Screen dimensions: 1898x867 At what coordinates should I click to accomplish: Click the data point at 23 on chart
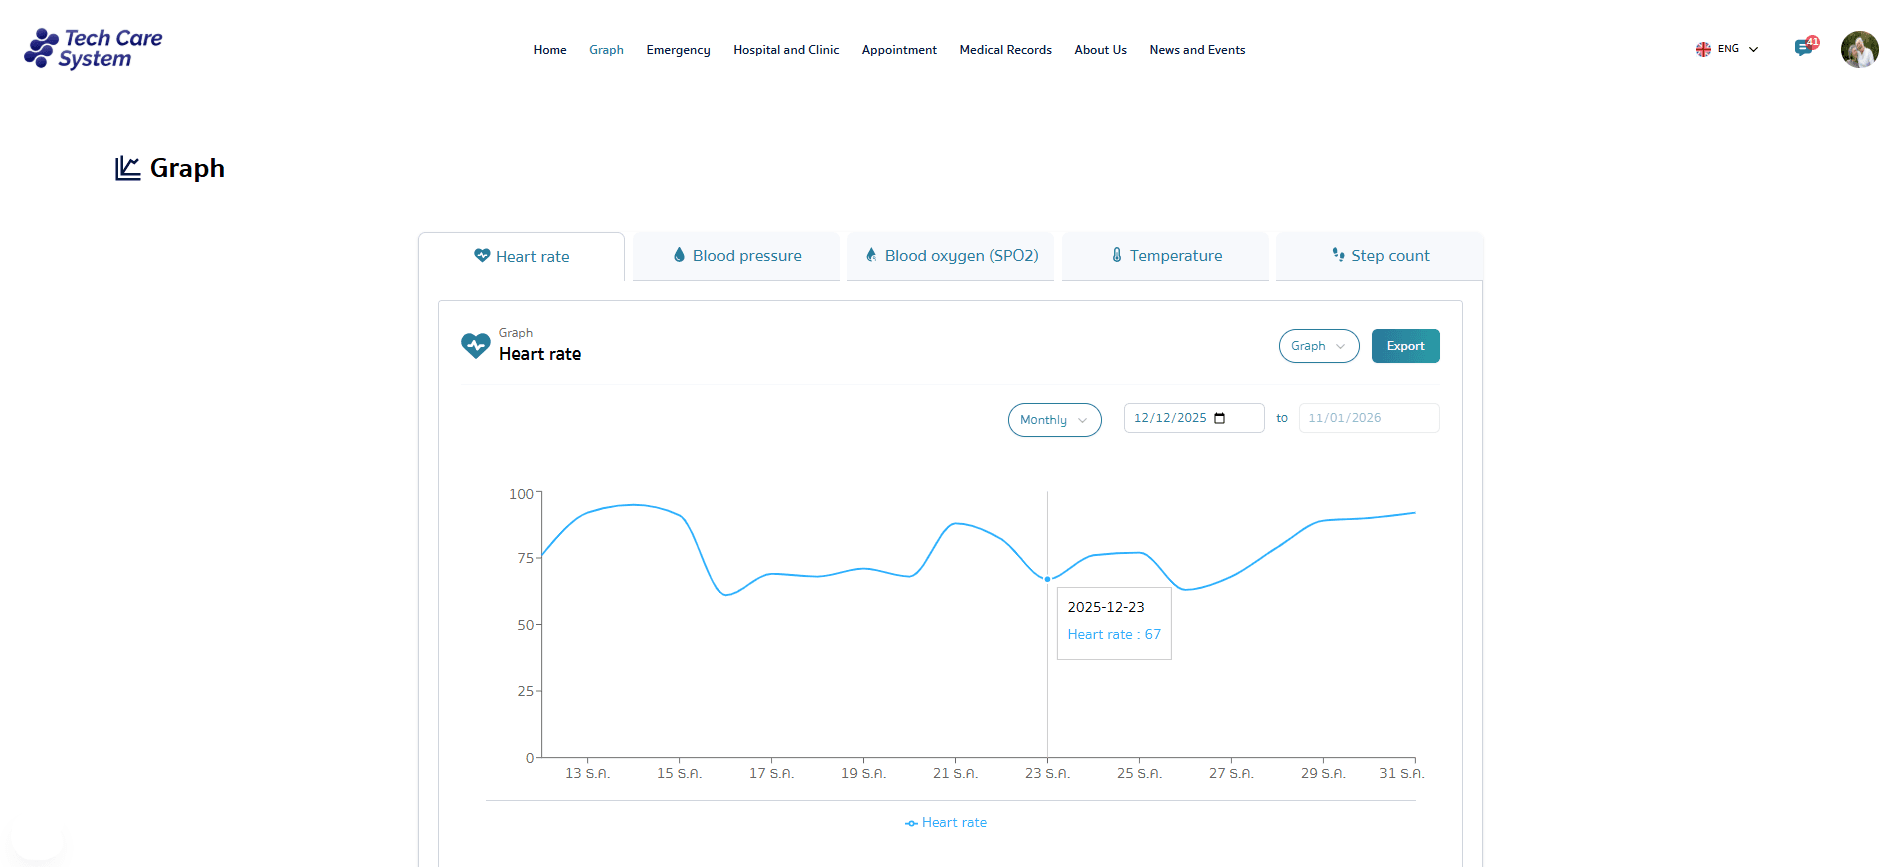(1047, 579)
